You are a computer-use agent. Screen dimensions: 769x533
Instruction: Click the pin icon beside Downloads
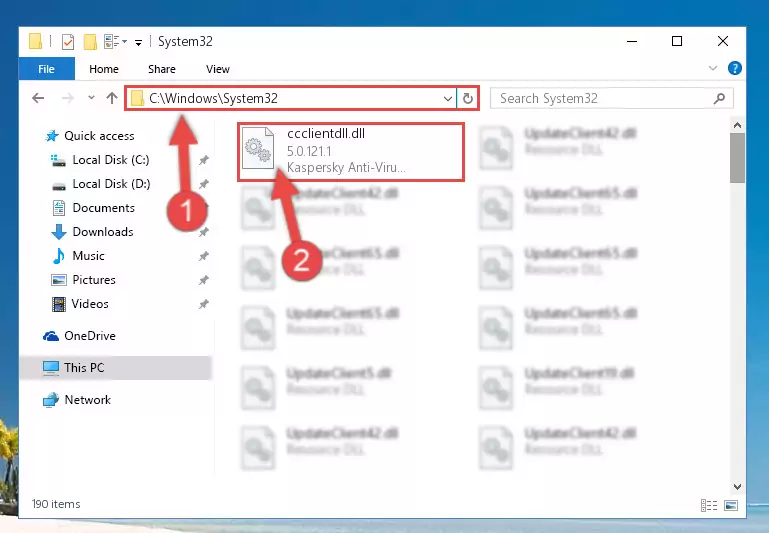point(204,232)
